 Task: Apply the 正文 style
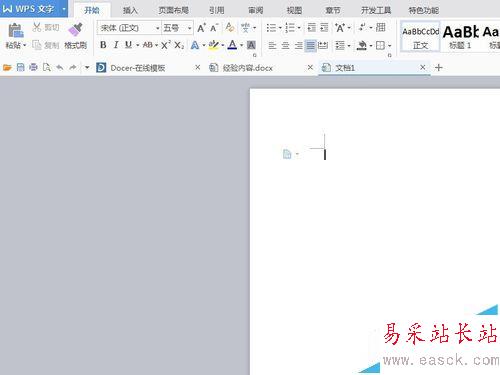pyautogui.click(x=420, y=37)
